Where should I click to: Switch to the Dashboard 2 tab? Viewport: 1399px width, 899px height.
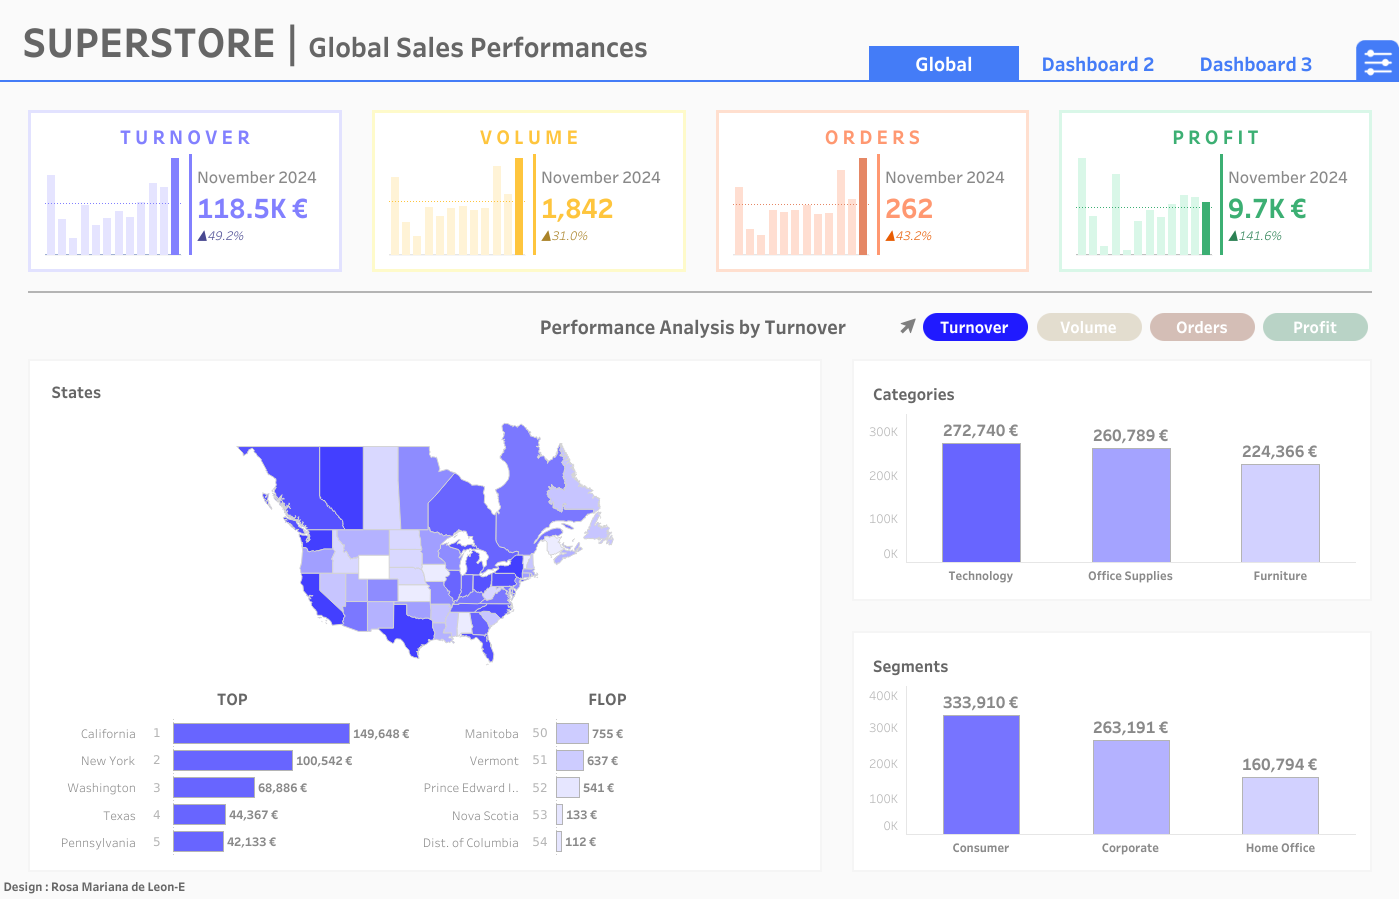1097,63
